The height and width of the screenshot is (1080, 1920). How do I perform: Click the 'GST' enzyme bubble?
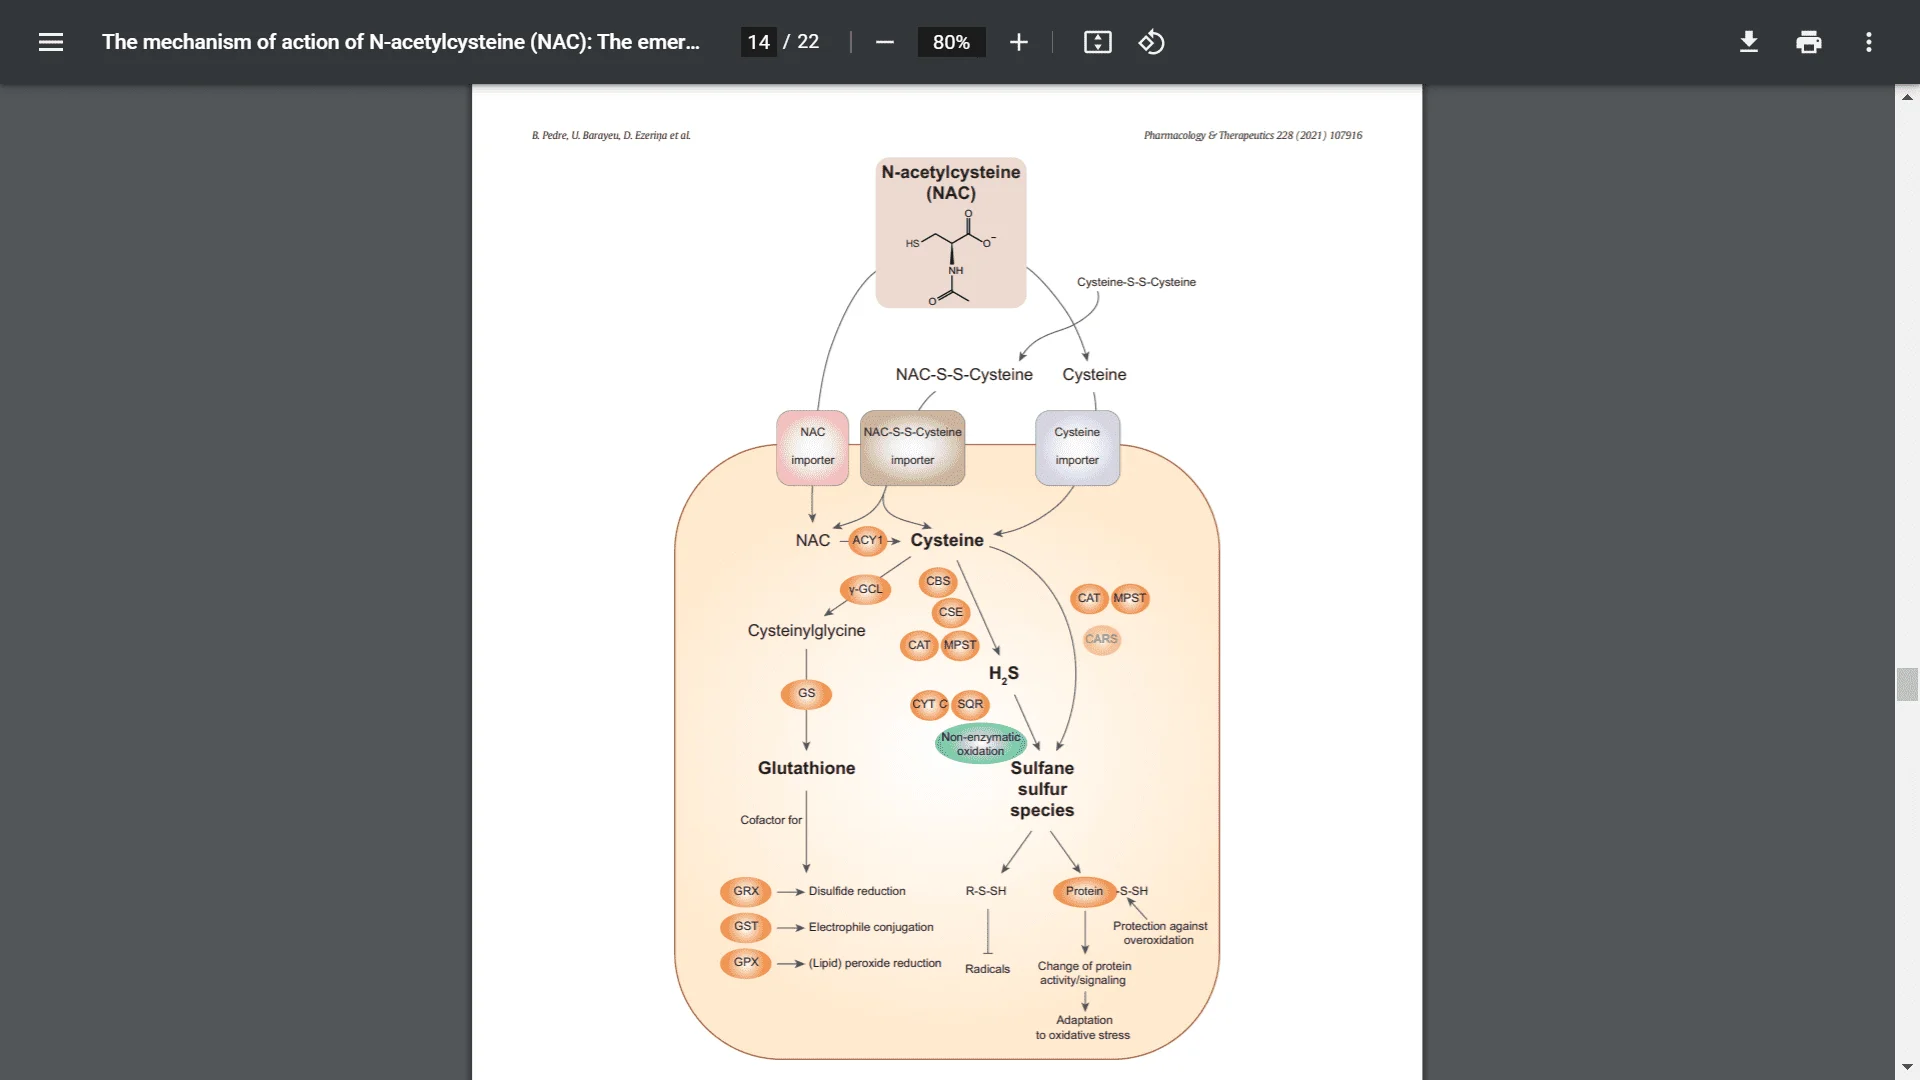click(746, 927)
